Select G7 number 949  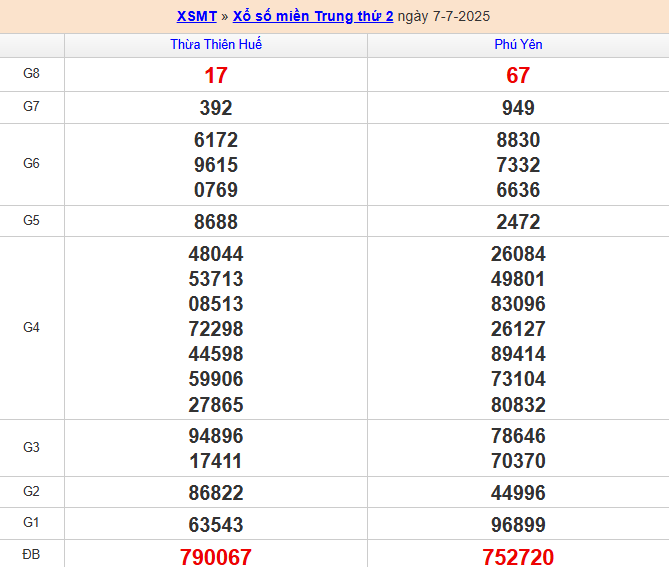pyautogui.click(x=518, y=108)
